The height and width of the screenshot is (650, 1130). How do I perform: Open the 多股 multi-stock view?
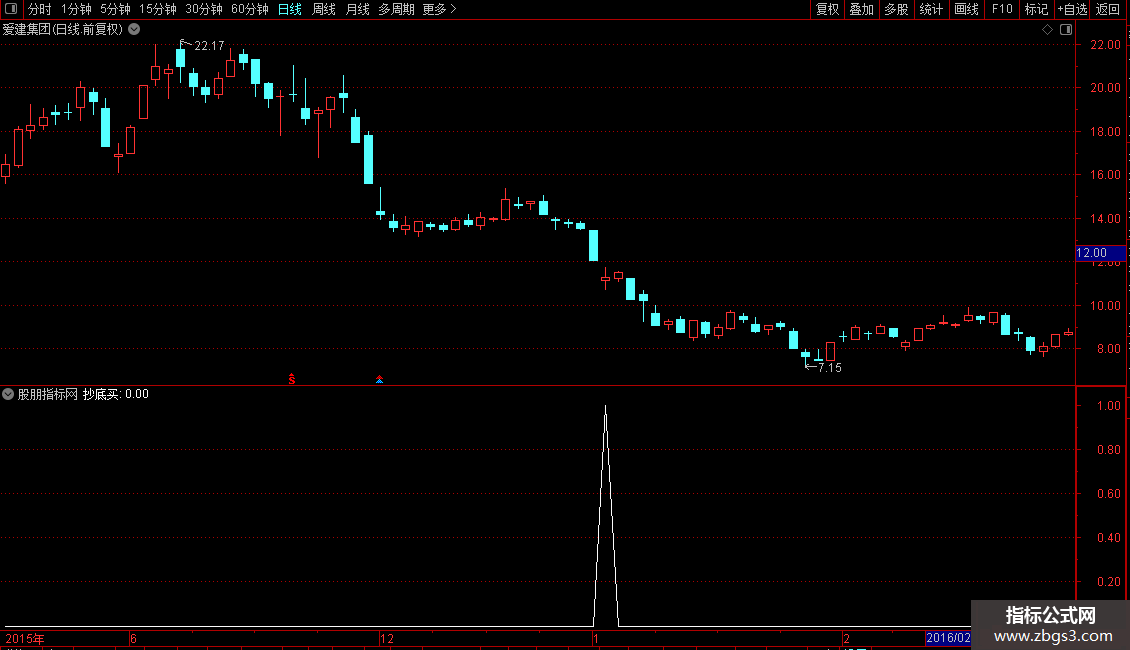[x=896, y=9]
